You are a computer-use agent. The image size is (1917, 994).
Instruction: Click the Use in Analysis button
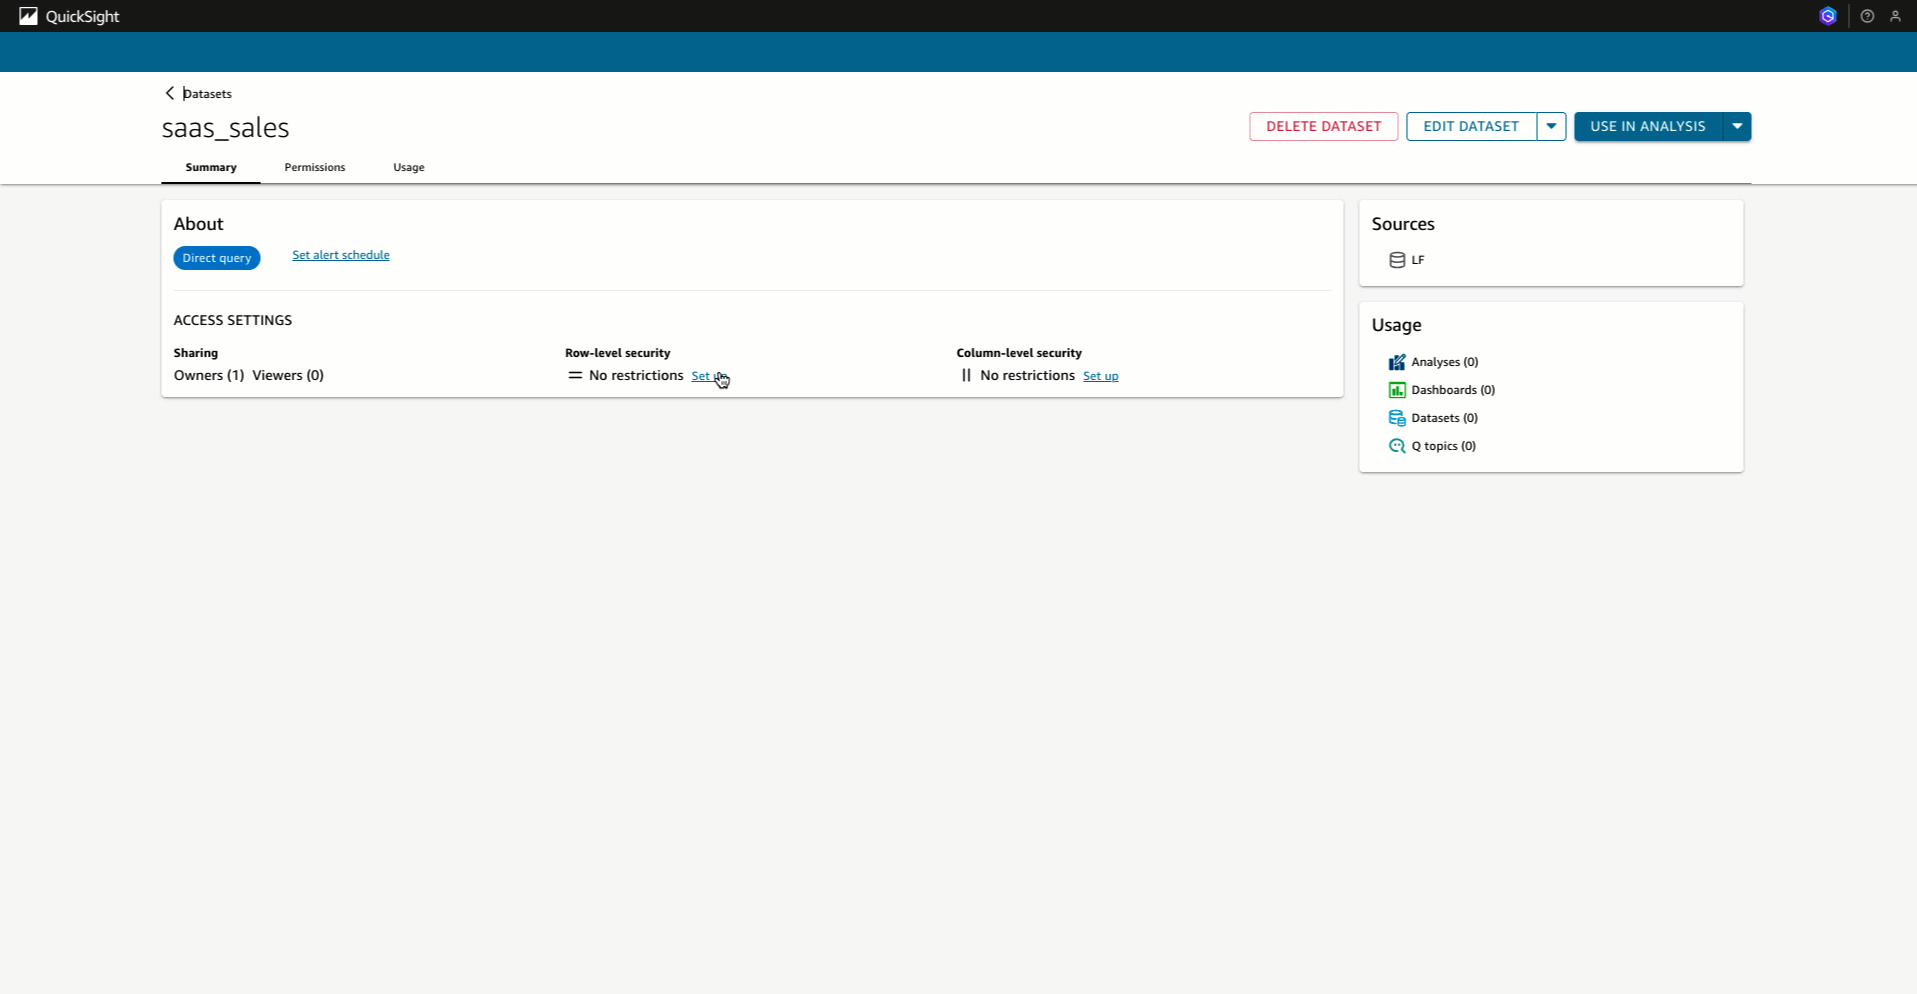pos(1648,126)
